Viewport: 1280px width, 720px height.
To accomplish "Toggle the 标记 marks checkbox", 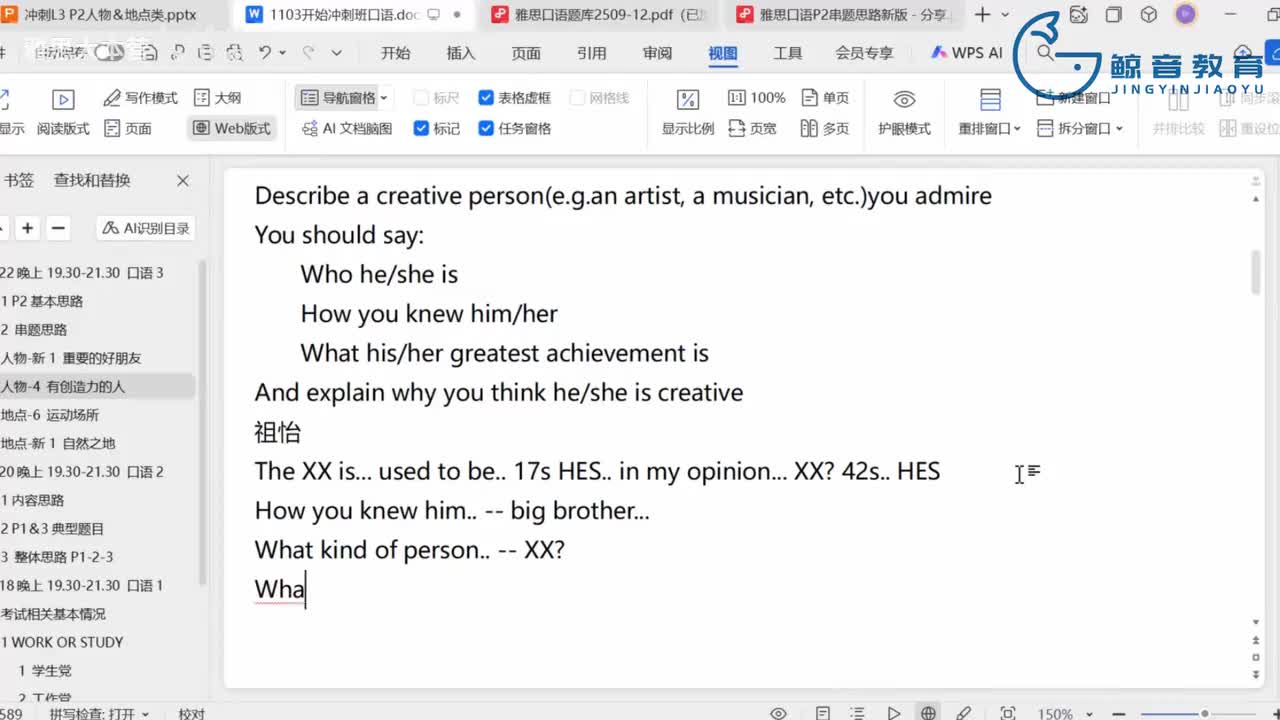I will click(x=437, y=128).
